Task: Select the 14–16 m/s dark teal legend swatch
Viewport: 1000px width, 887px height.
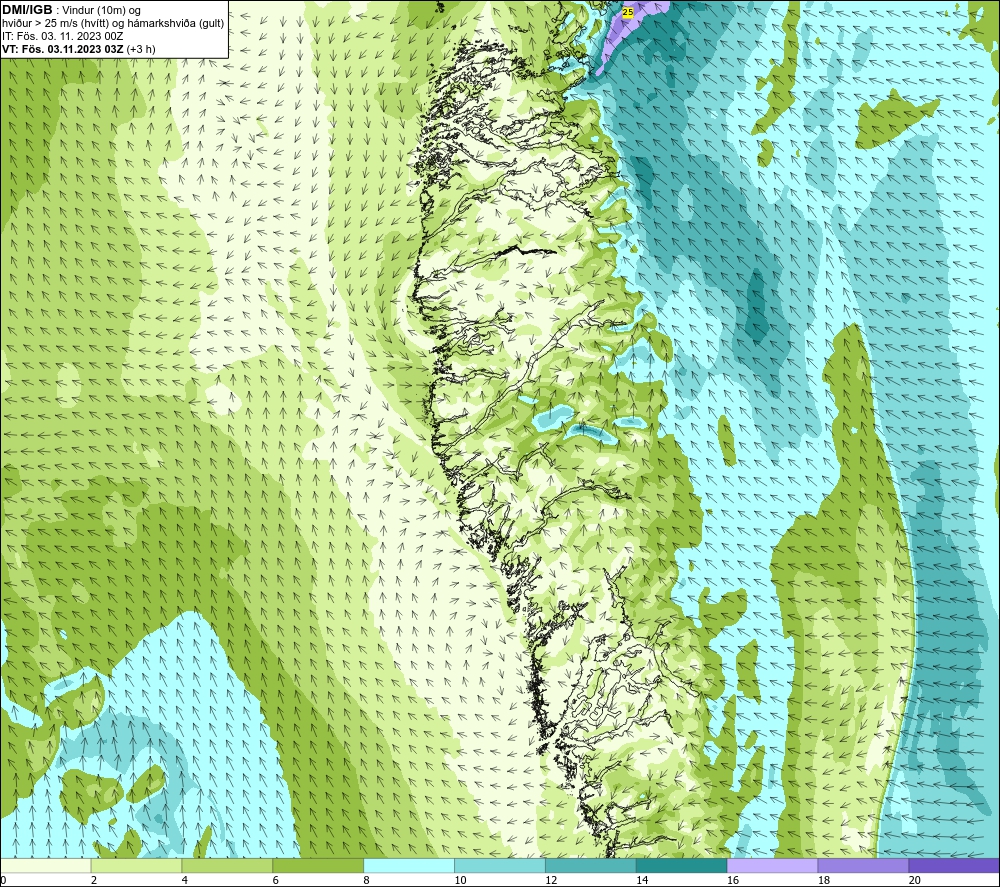Action: (682, 865)
